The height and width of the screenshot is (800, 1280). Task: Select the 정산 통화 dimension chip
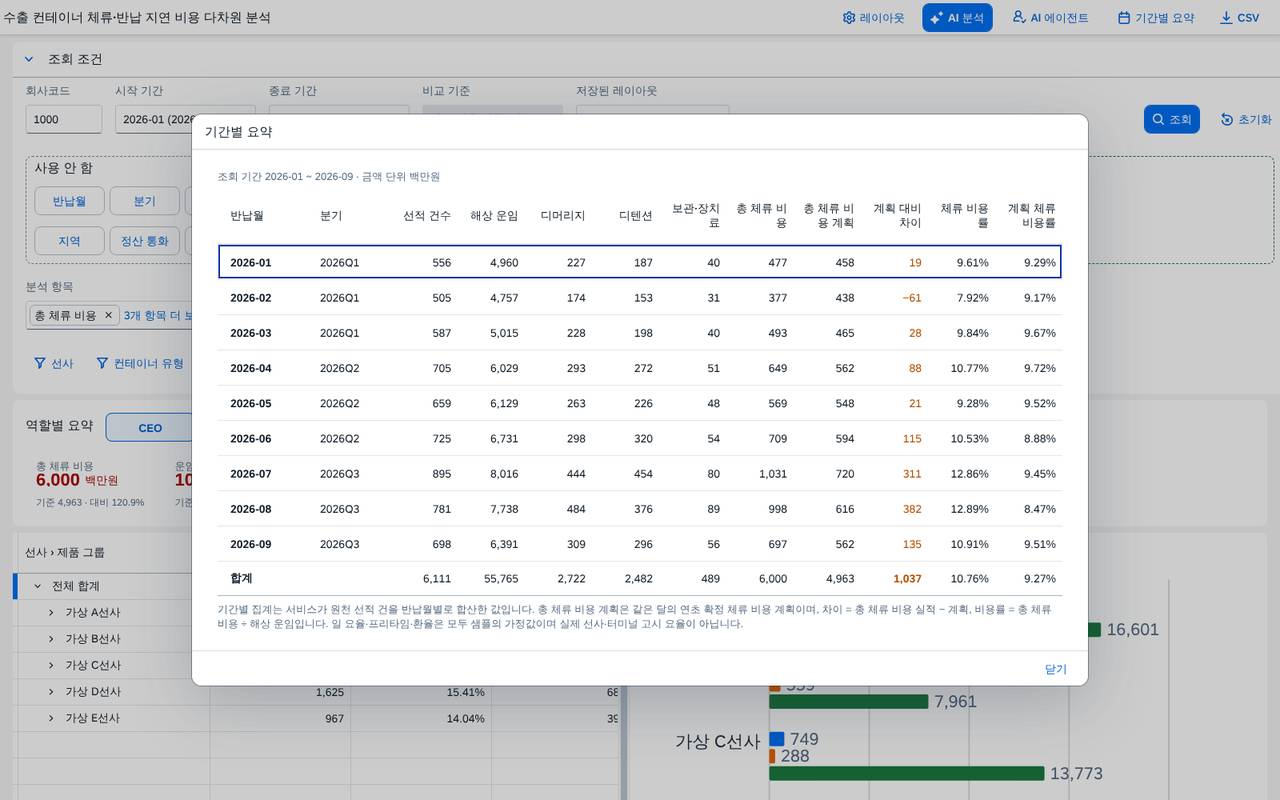144,241
